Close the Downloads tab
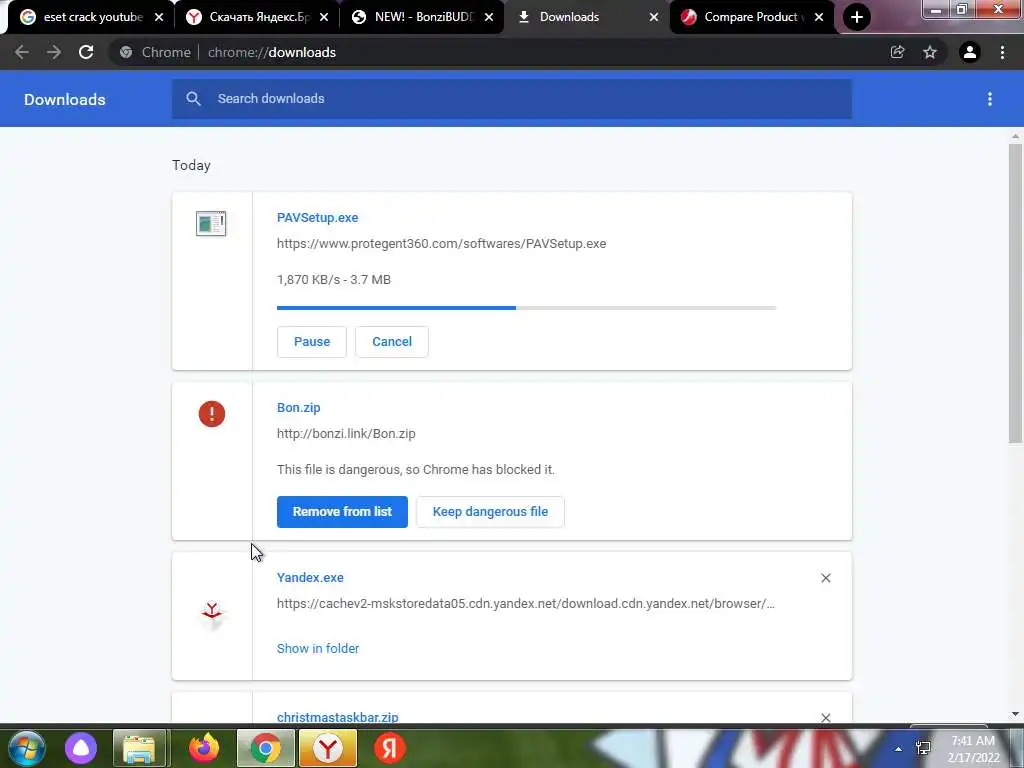This screenshot has height=768, width=1024. pyautogui.click(x=654, y=17)
